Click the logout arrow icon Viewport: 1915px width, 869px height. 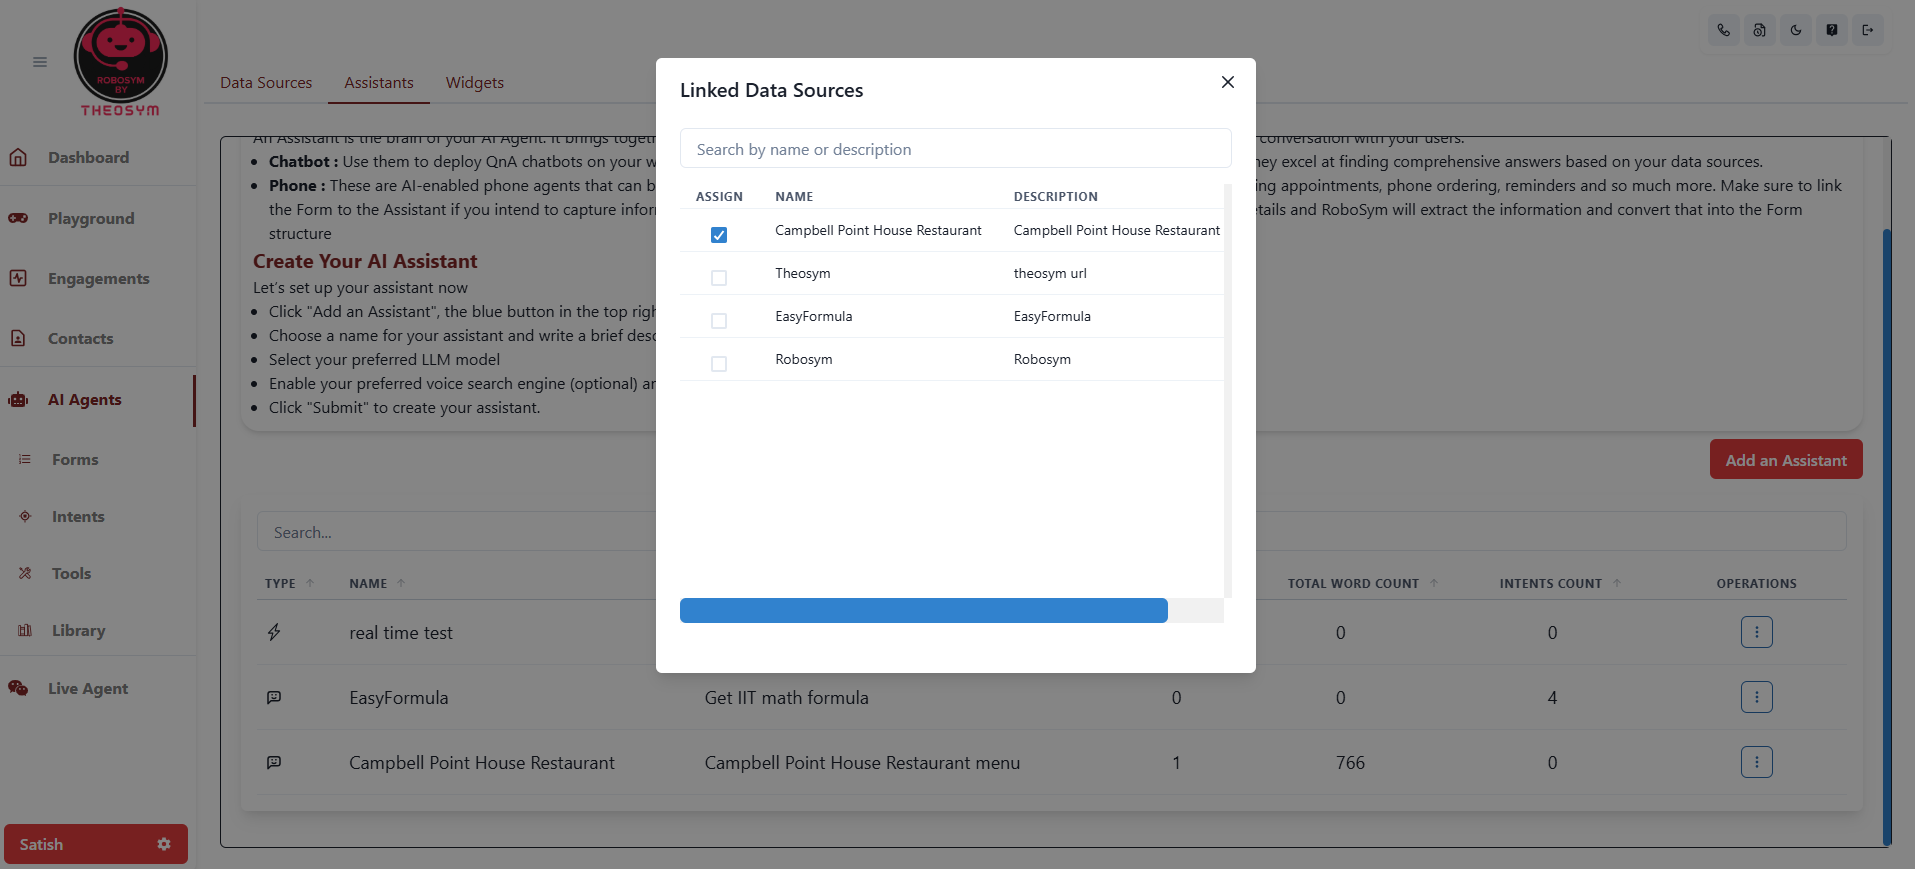(x=1868, y=30)
